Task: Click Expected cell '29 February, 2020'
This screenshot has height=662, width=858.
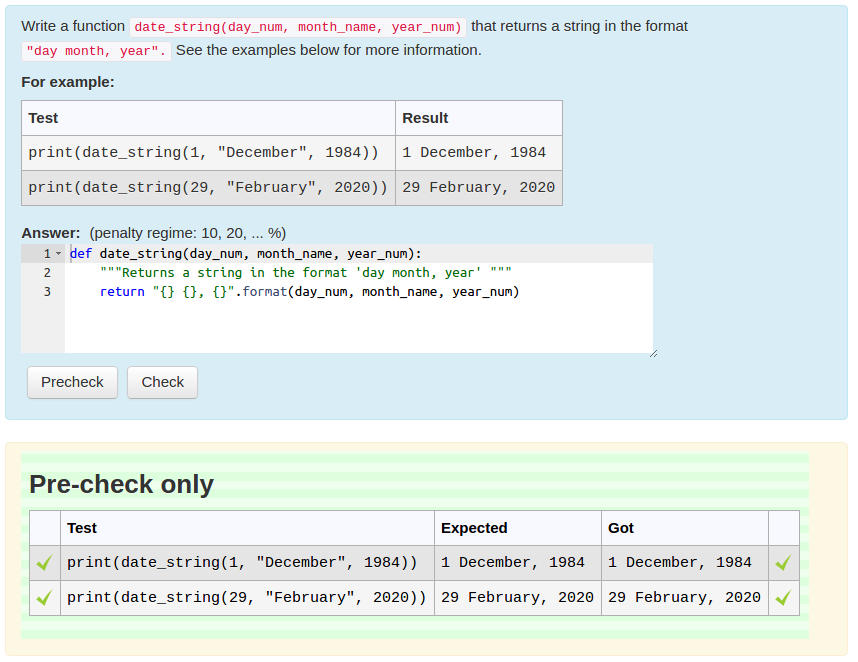Action: 517,597
